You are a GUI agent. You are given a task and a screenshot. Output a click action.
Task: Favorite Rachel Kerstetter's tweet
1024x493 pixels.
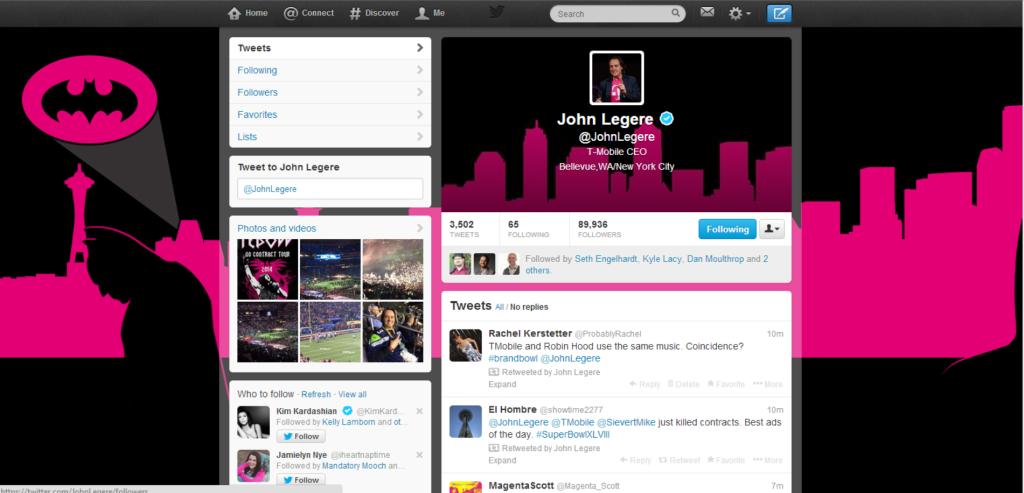click(x=726, y=384)
